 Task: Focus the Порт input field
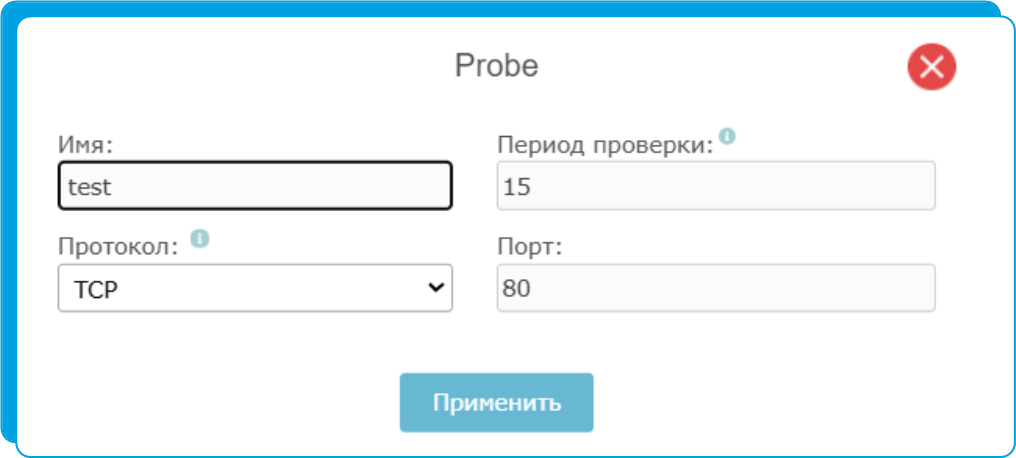(716, 288)
